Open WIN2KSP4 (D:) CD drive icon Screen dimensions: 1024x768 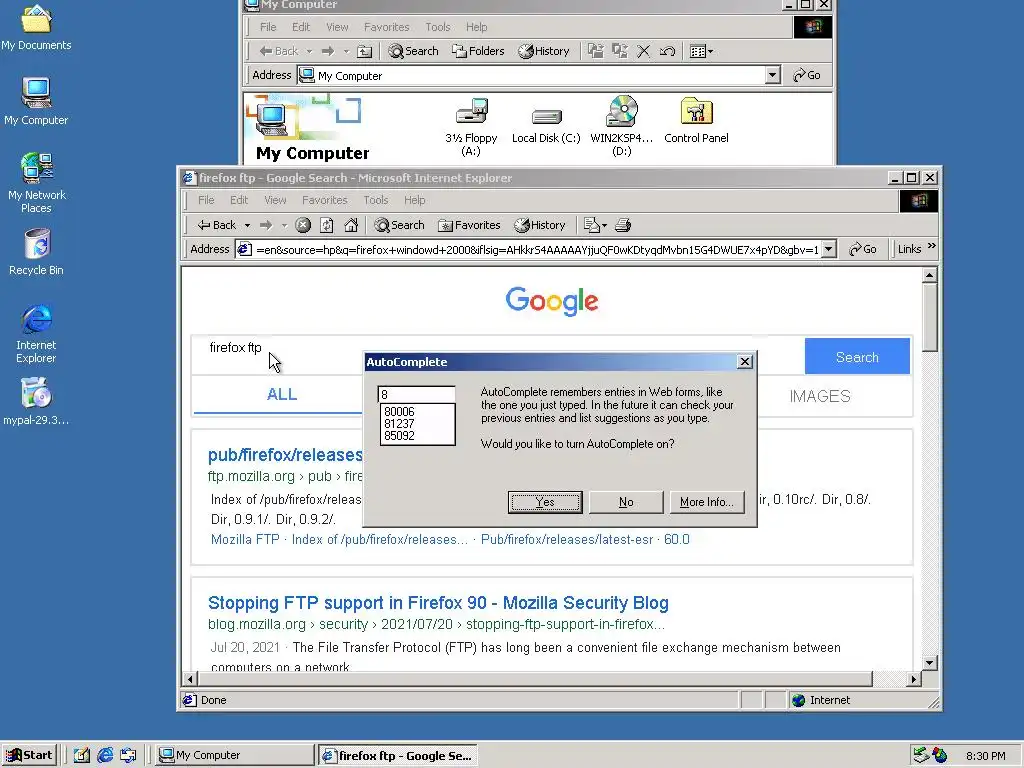[x=621, y=126]
